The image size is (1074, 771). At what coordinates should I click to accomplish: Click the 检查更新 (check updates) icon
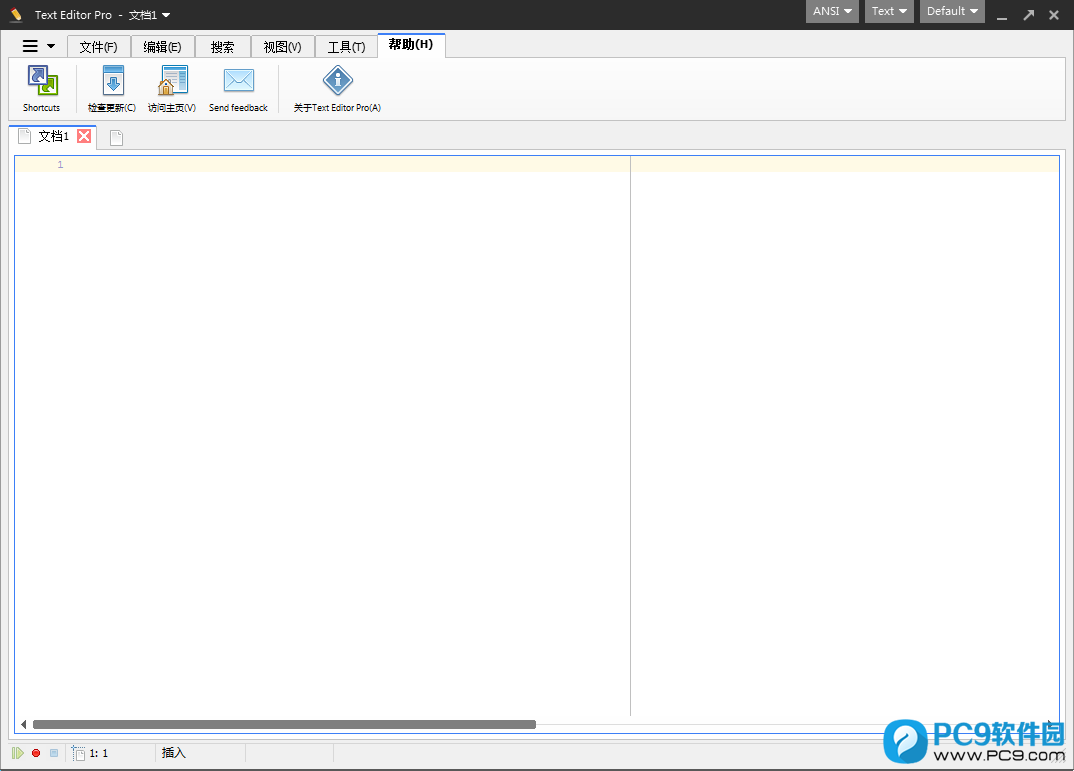111,80
